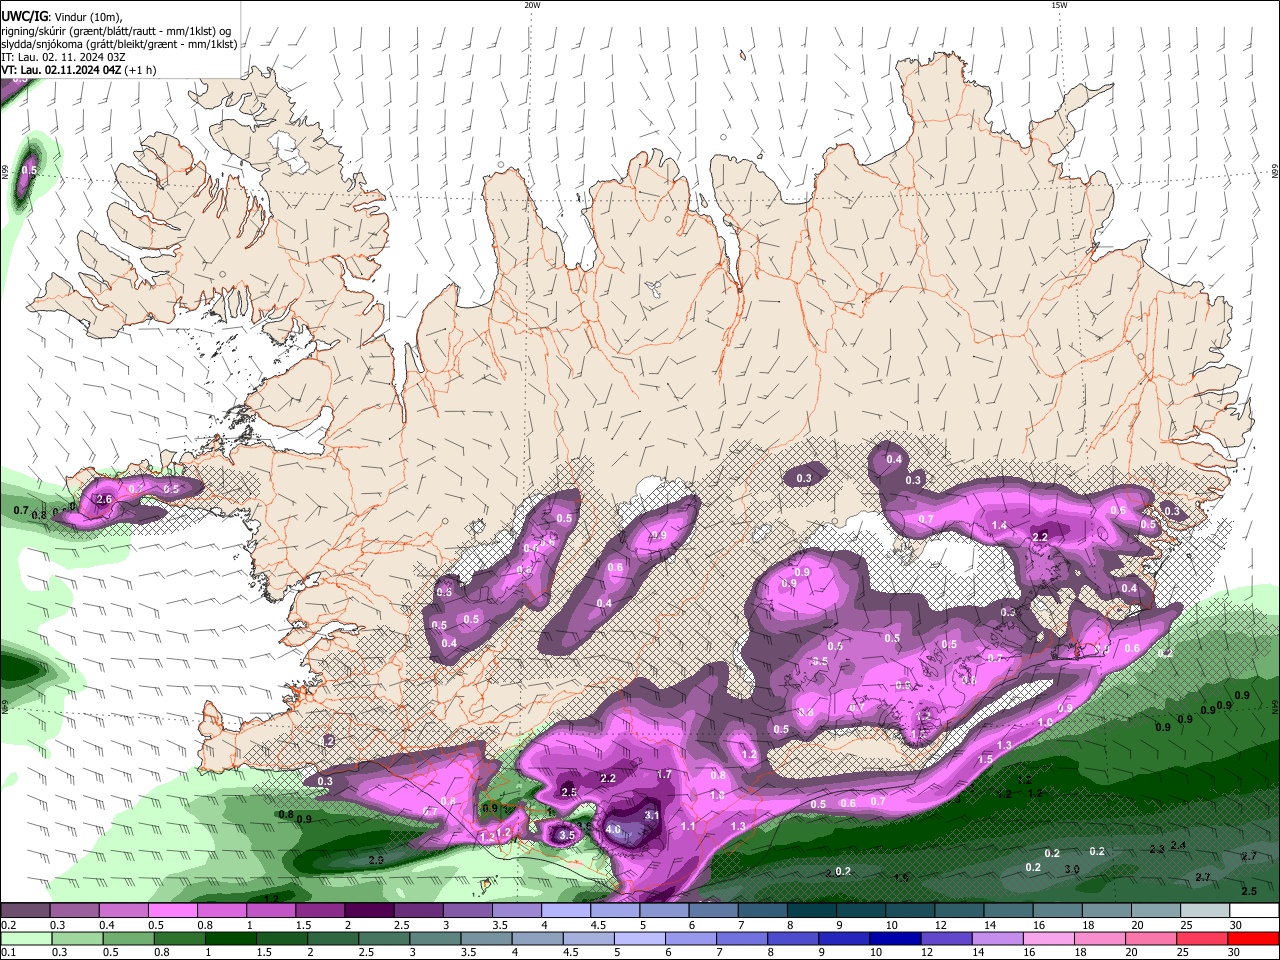The width and height of the screenshot is (1280, 960).
Task: Select light grey snow swatch starting at 25
Action: point(1203,911)
